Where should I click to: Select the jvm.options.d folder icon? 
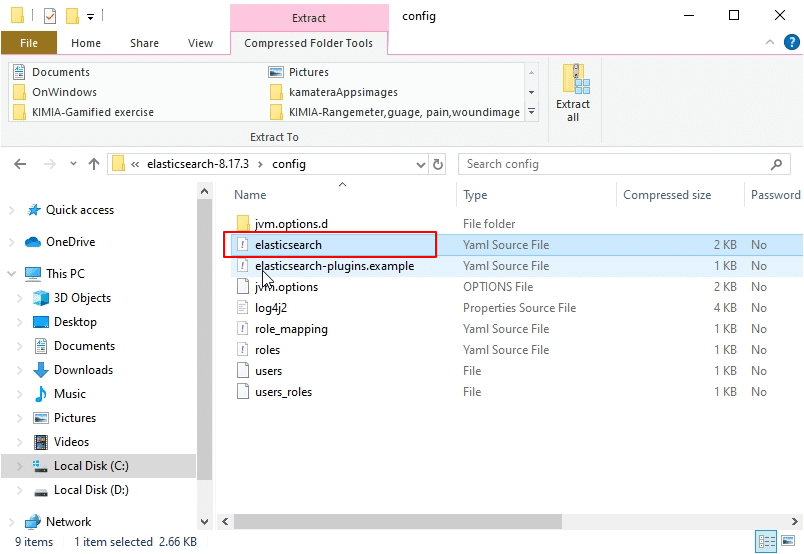[243, 224]
